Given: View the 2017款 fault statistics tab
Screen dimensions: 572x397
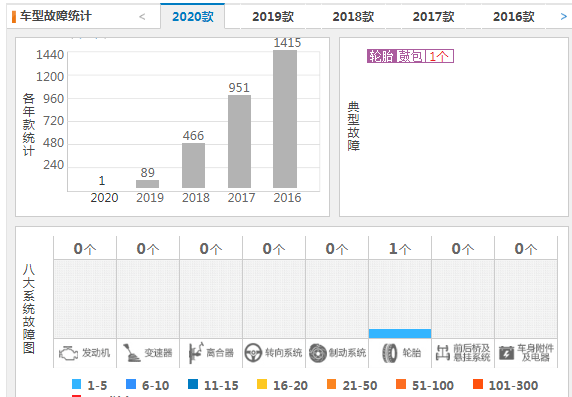Looking at the screenshot, I should click(433, 16).
